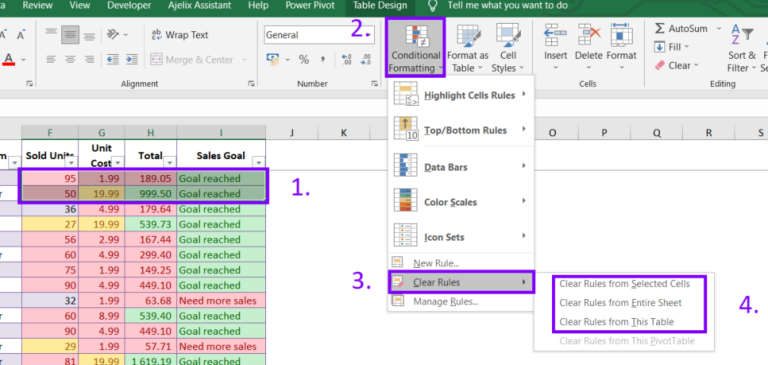Open the Total column filter dropdown
This screenshot has height=365, width=768.
(x=169, y=163)
